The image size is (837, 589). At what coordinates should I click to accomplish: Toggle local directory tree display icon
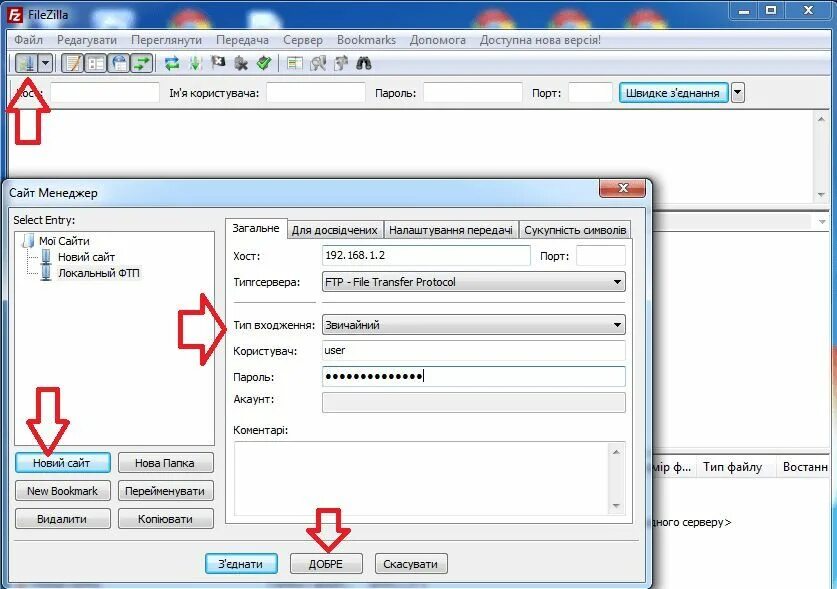pos(96,64)
